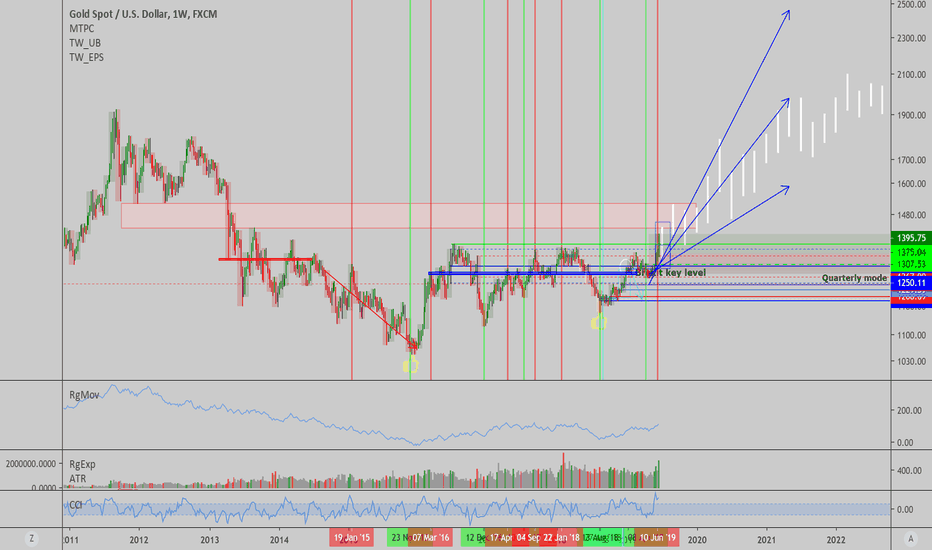This screenshot has height=550, width=932.
Task: Click the 2020 year on time axis
Action: tap(697, 540)
